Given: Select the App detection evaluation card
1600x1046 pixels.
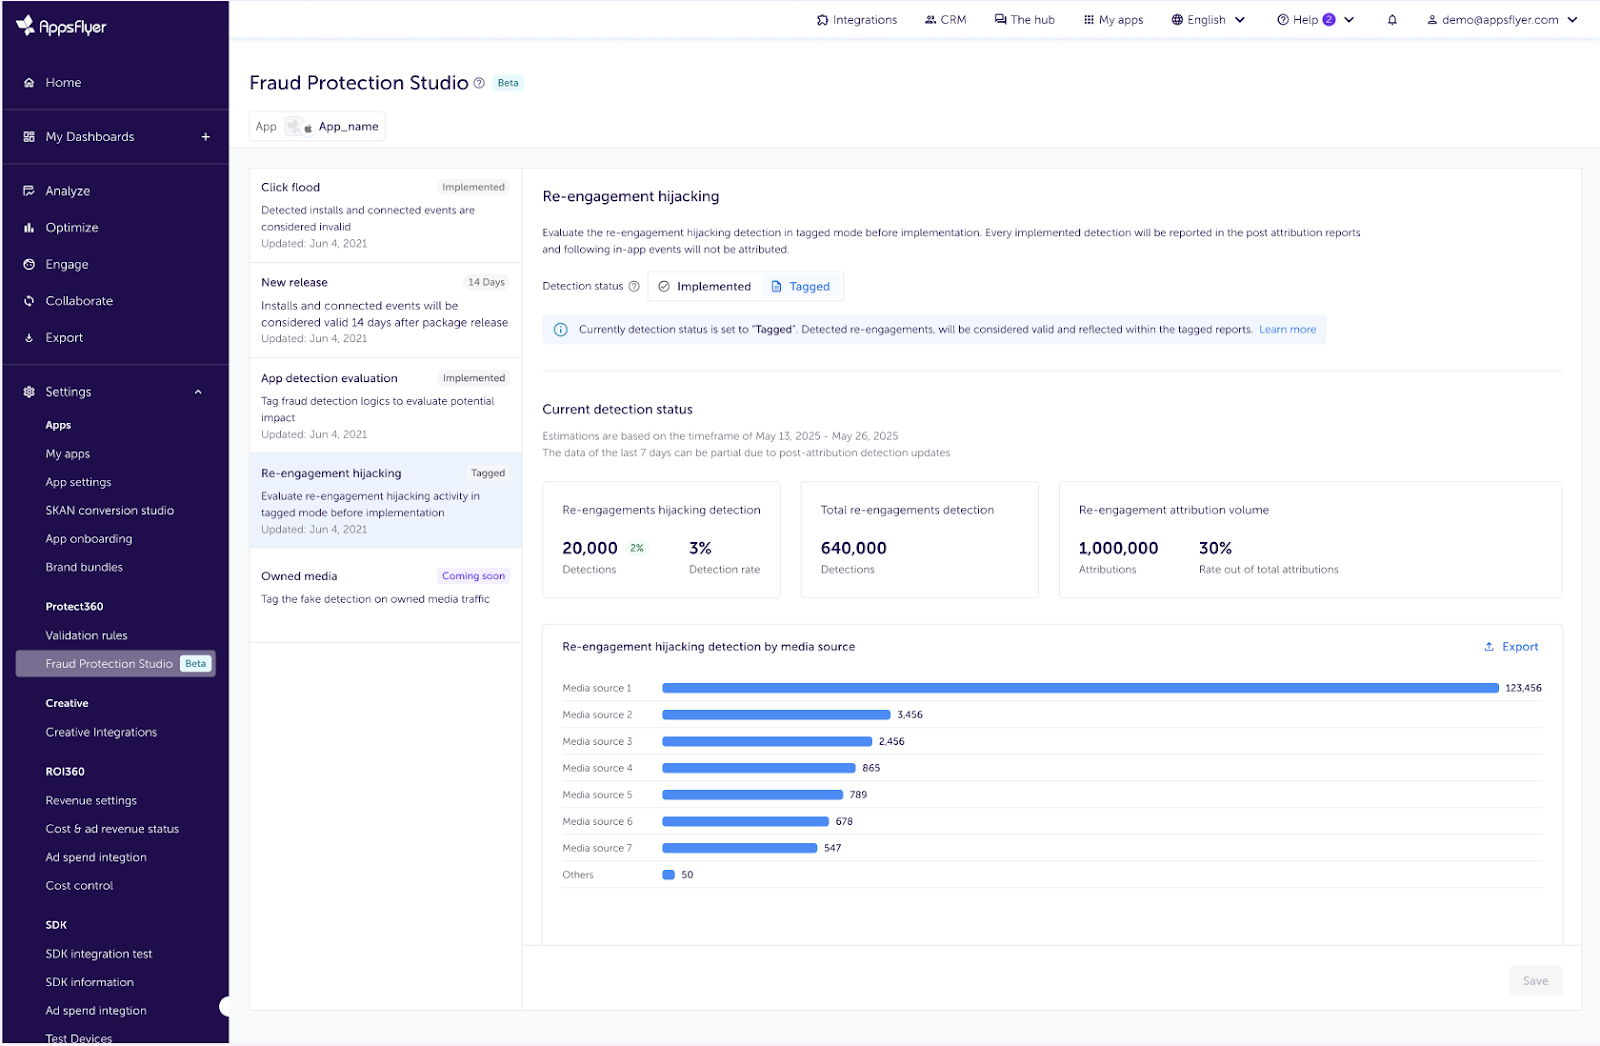Looking at the screenshot, I should tap(385, 406).
